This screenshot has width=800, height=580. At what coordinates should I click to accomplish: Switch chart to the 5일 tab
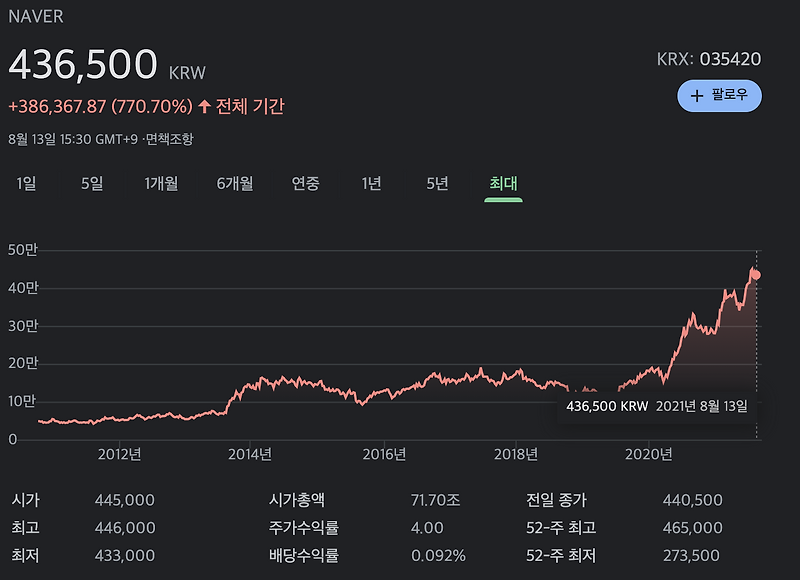[92, 183]
